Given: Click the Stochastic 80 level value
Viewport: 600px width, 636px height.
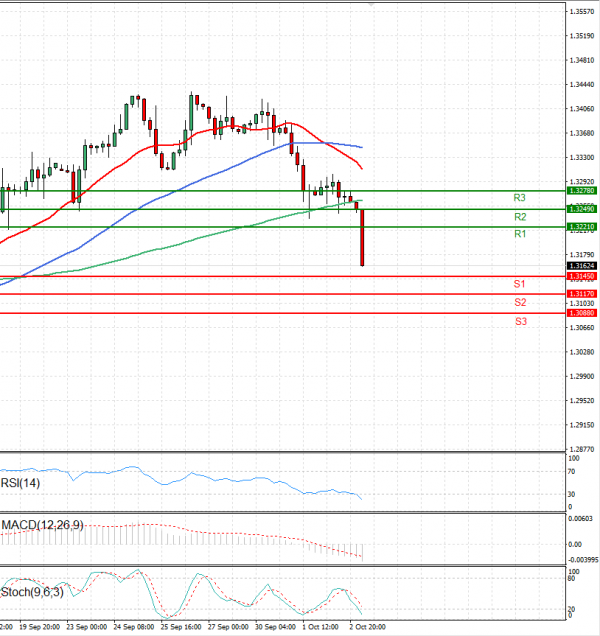Looking at the screenshot, I should click(571, 578).
